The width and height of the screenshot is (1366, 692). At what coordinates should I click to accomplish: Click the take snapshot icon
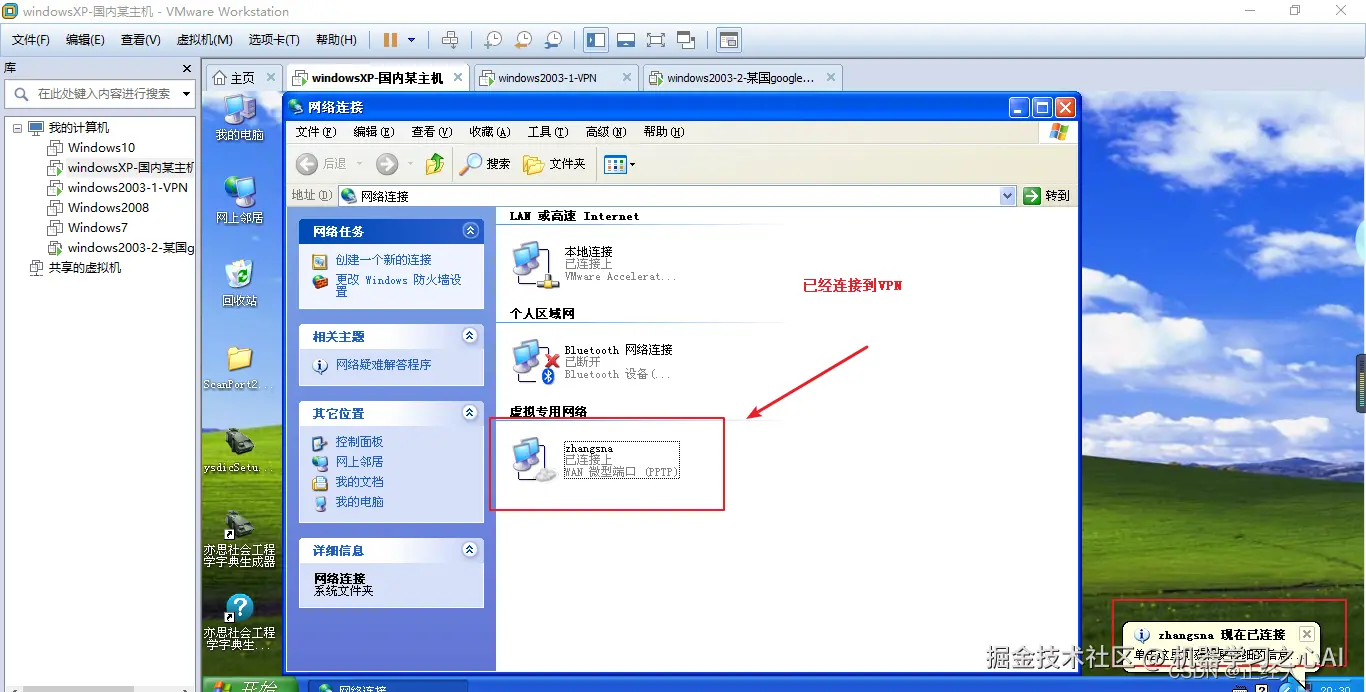click(493, 40)
